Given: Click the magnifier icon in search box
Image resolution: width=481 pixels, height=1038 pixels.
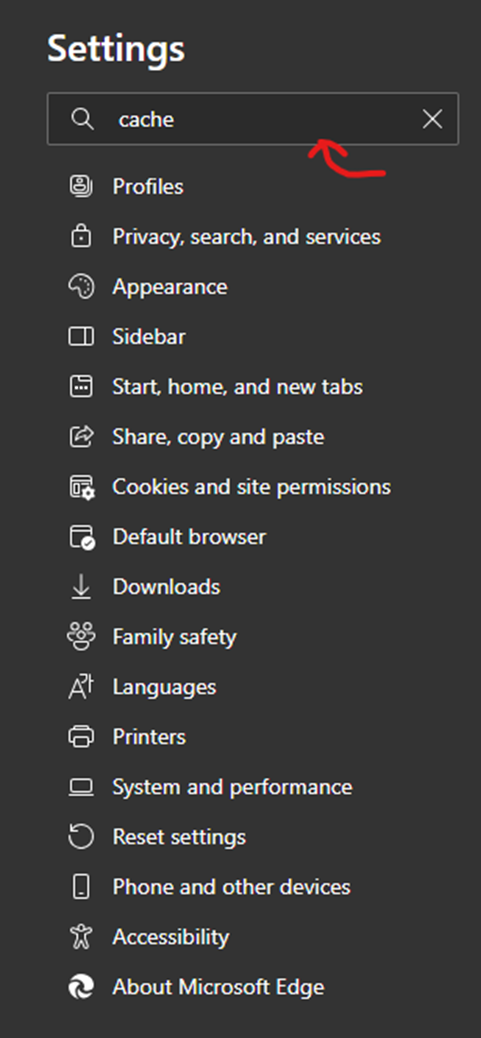Looking at the screenshot, I should (82, 119).
